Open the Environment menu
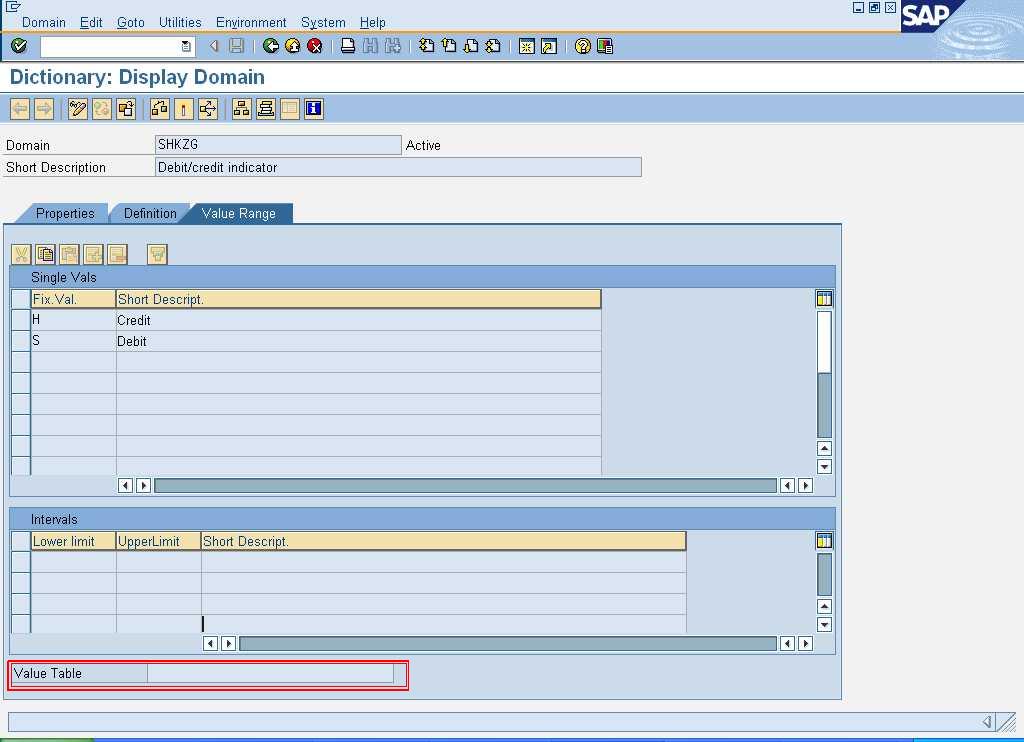The image size is (1024, 742). [251, 22]
